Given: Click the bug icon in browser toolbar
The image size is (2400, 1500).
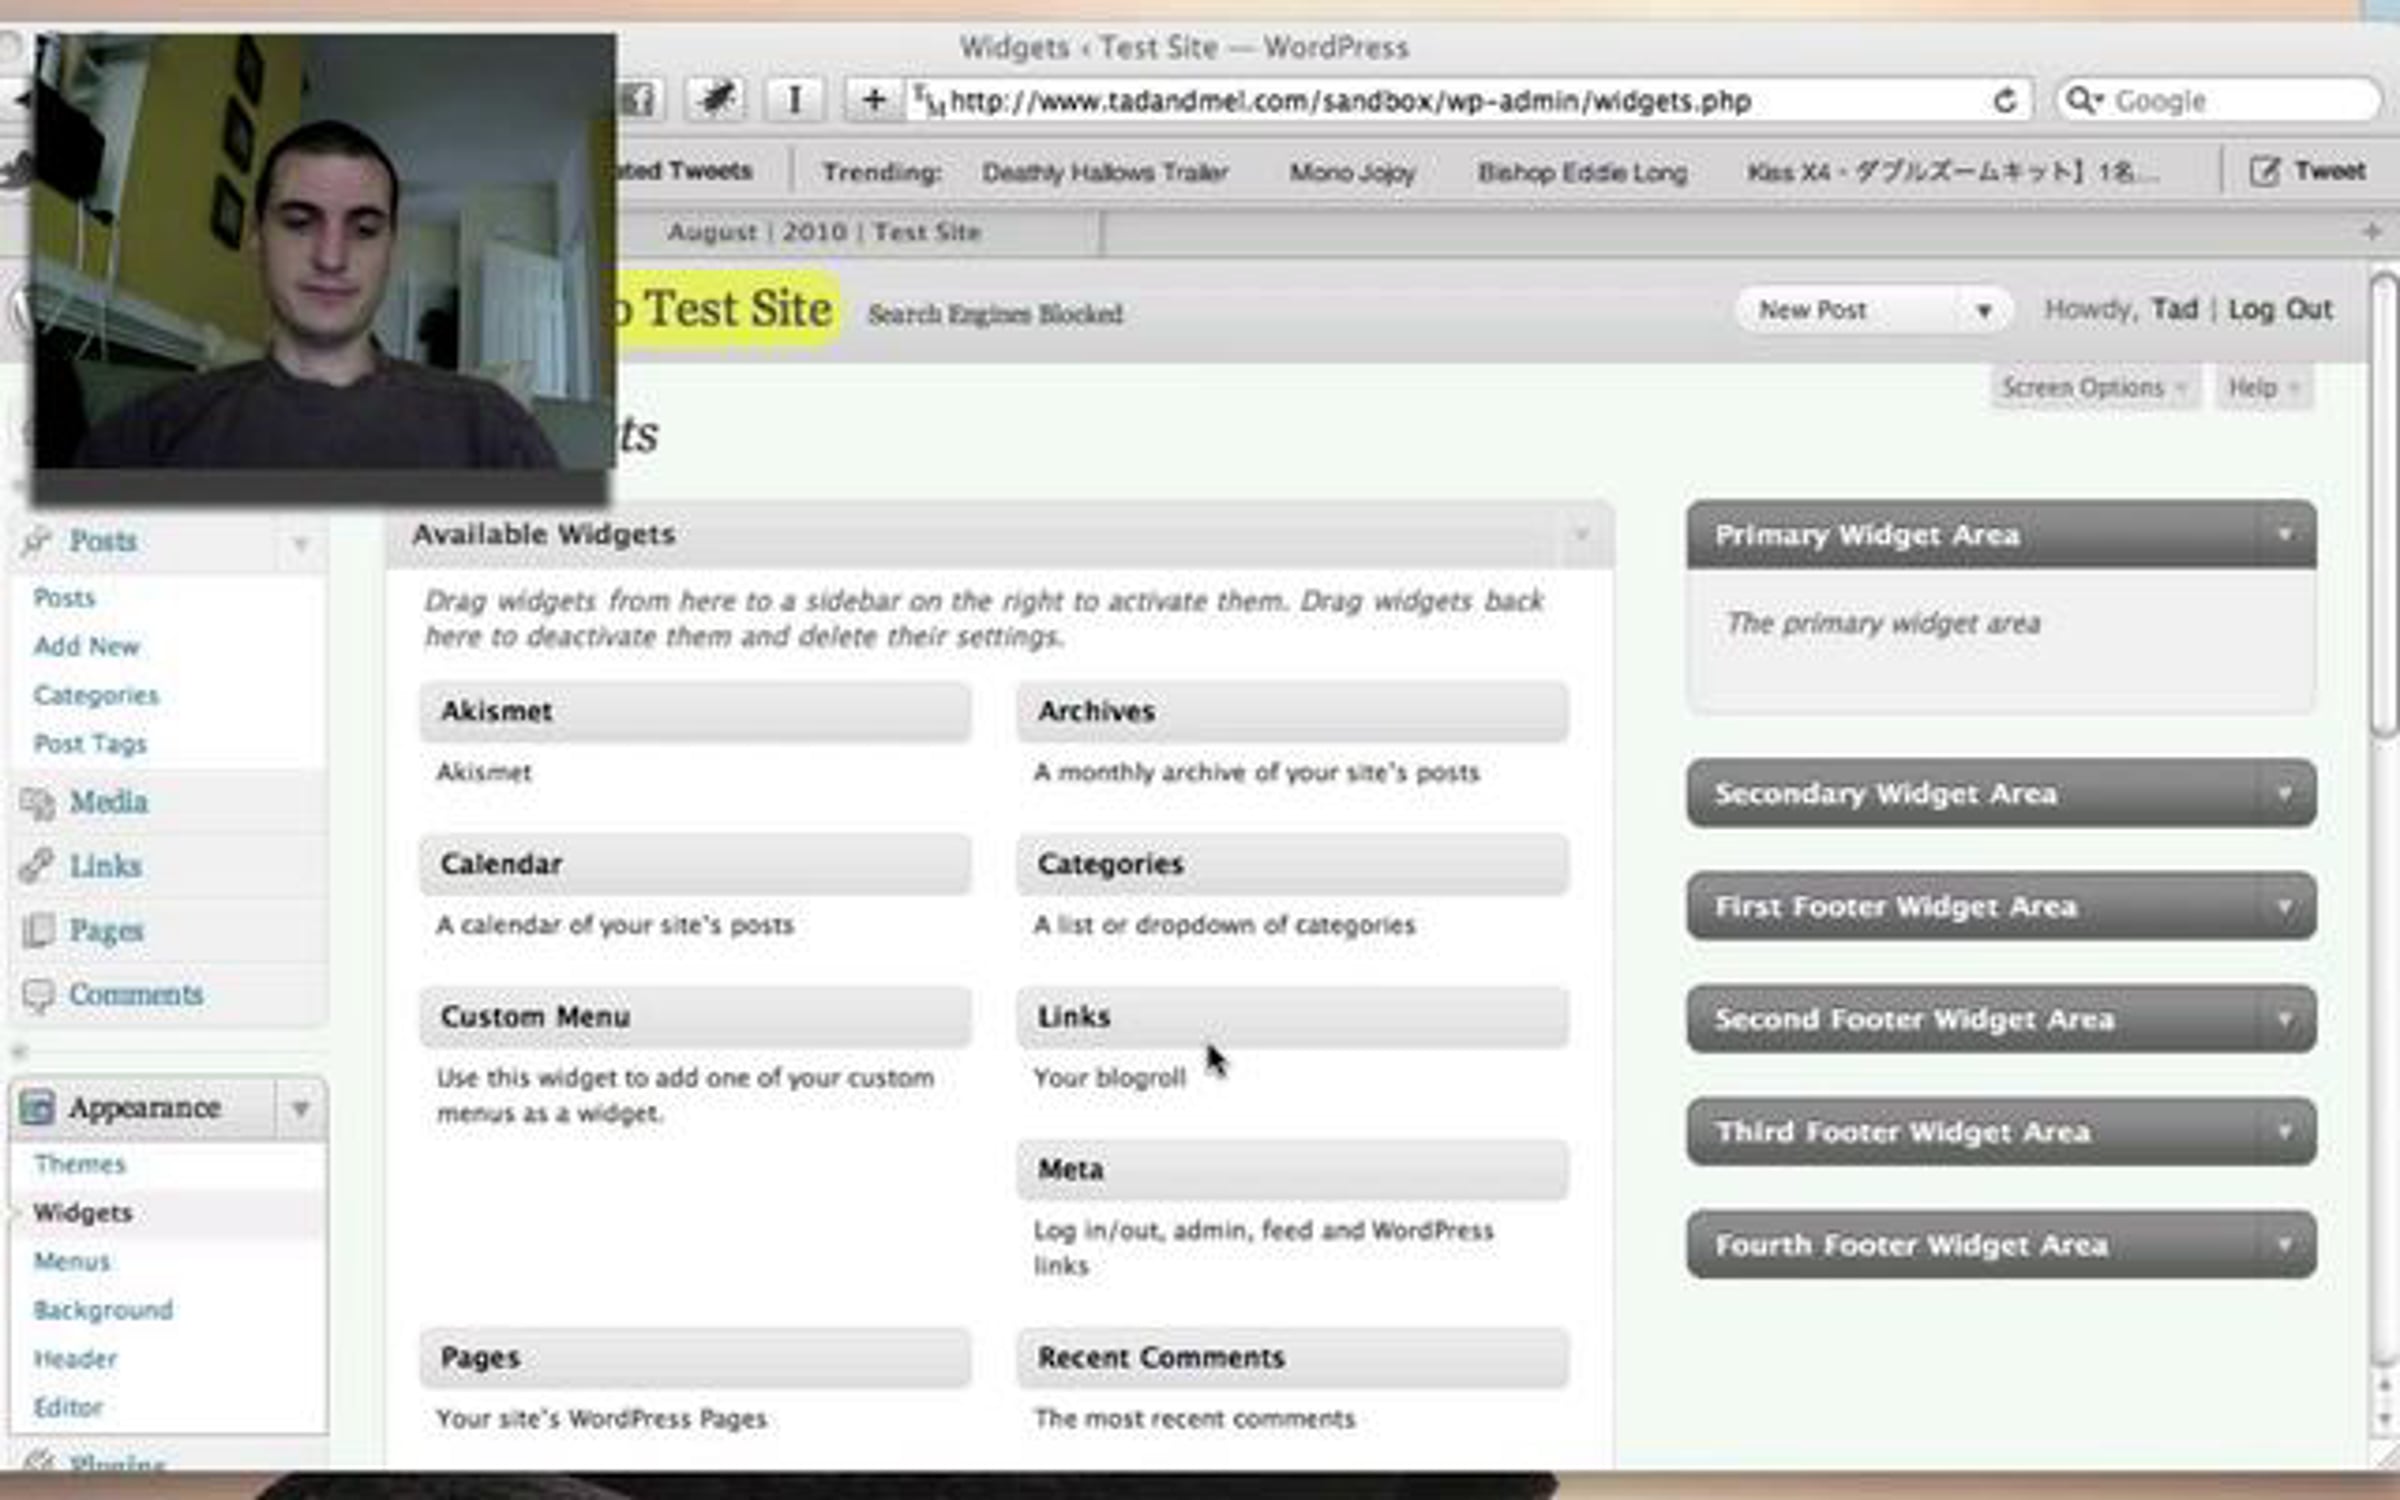Looking at the screenshot, I should 716,100.
